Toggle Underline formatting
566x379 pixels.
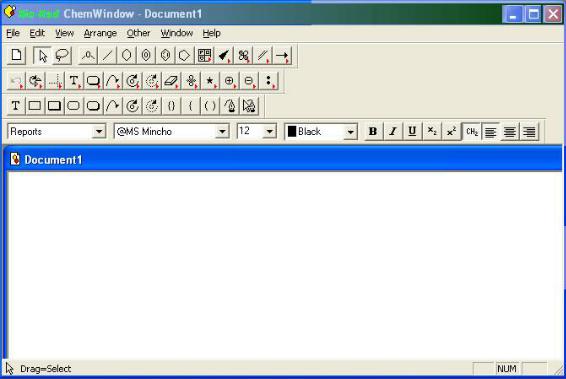point(412,131)
